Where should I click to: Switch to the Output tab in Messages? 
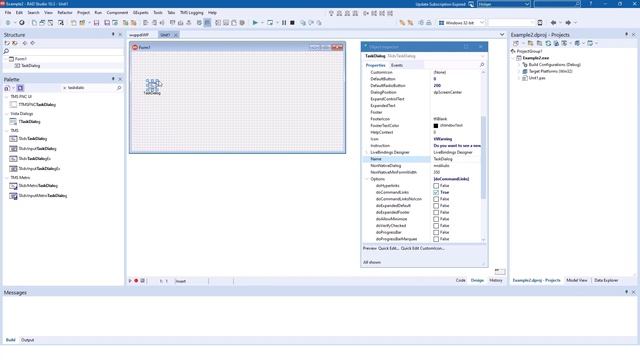point(27,340)
